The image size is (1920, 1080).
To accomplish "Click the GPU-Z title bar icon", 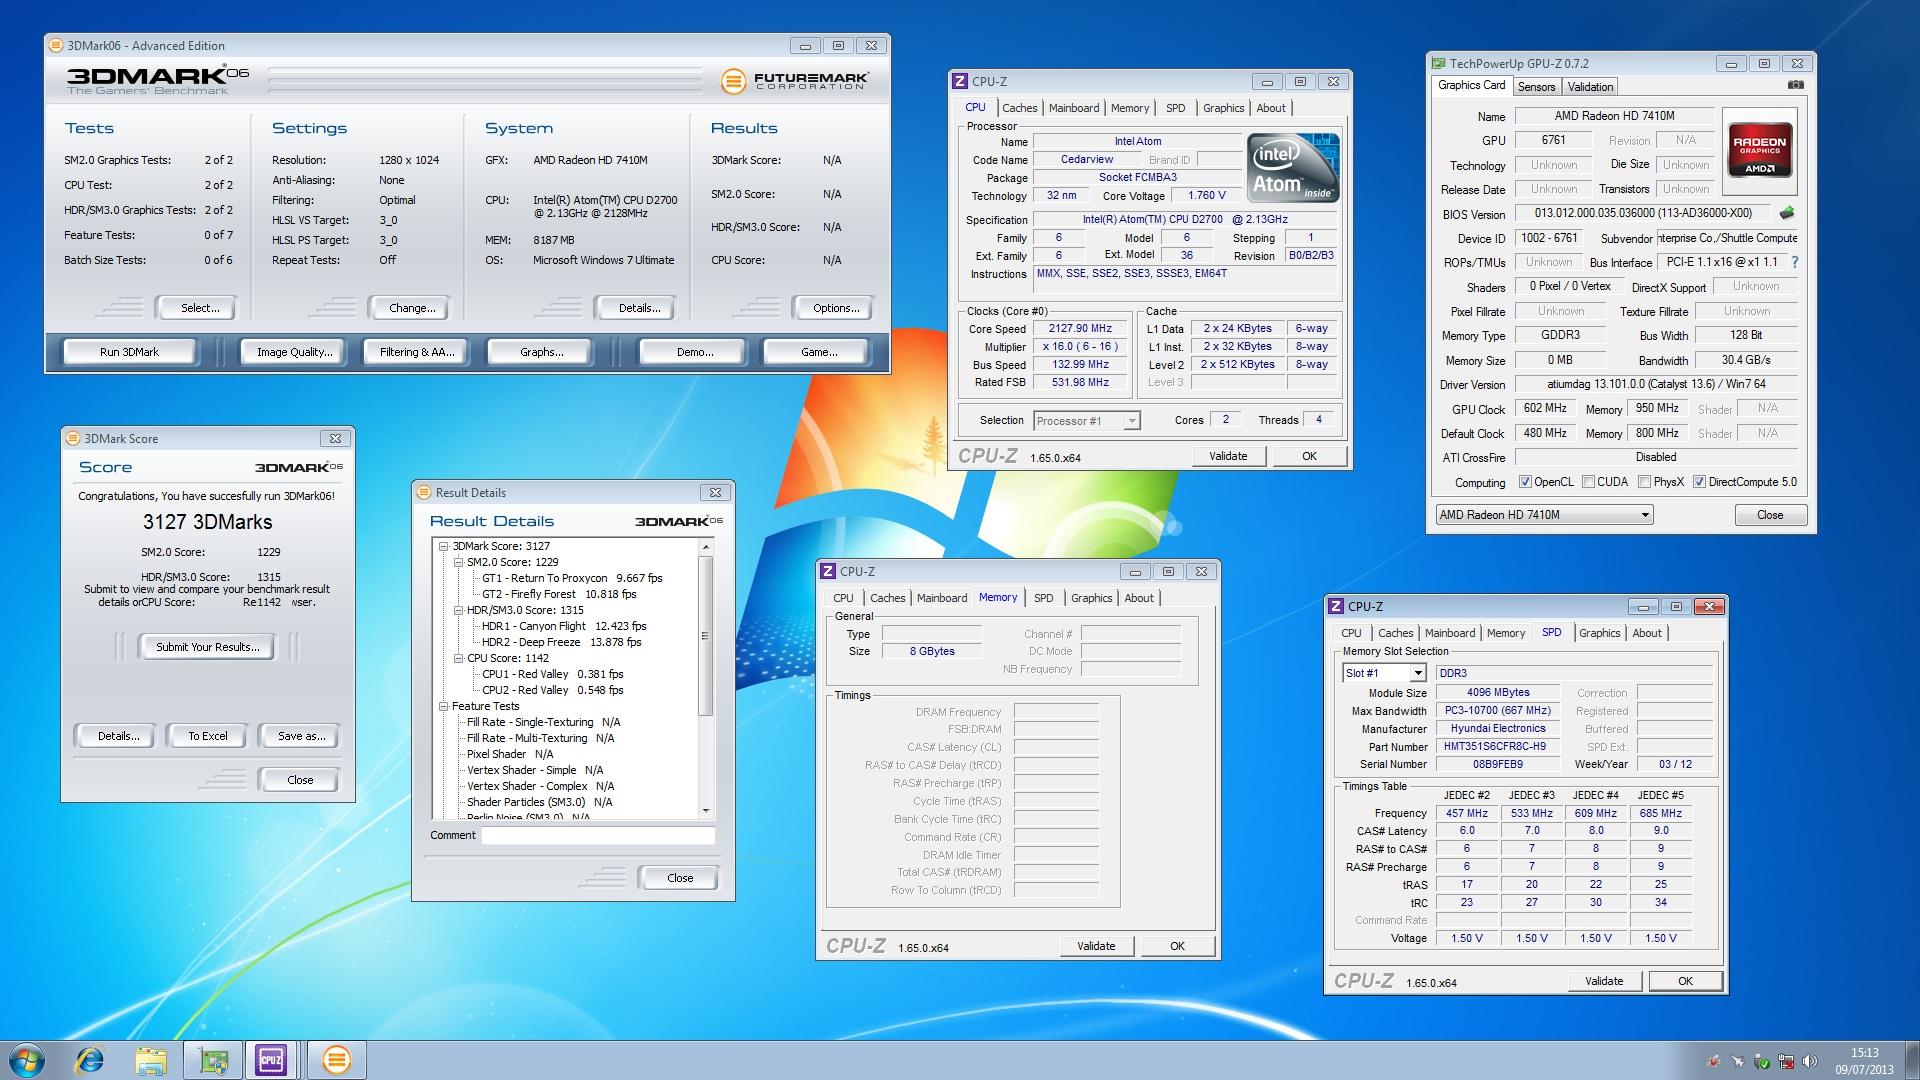I will tap(1439, 63).
